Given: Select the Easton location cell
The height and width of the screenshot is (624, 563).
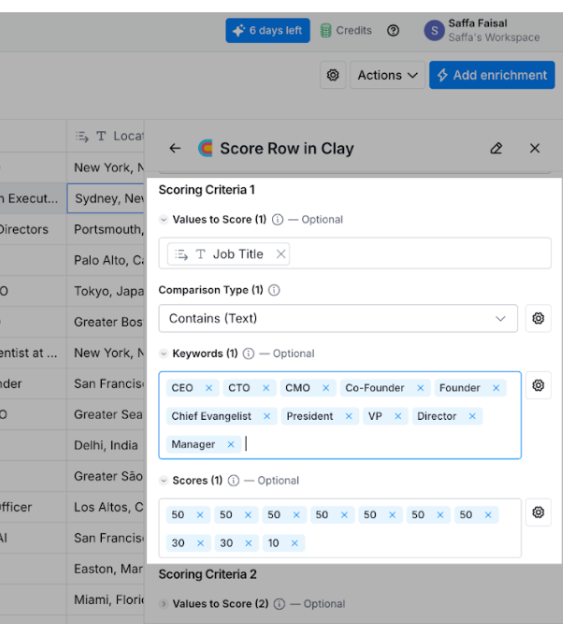Looking at the screenshot, I should point(105,569).
